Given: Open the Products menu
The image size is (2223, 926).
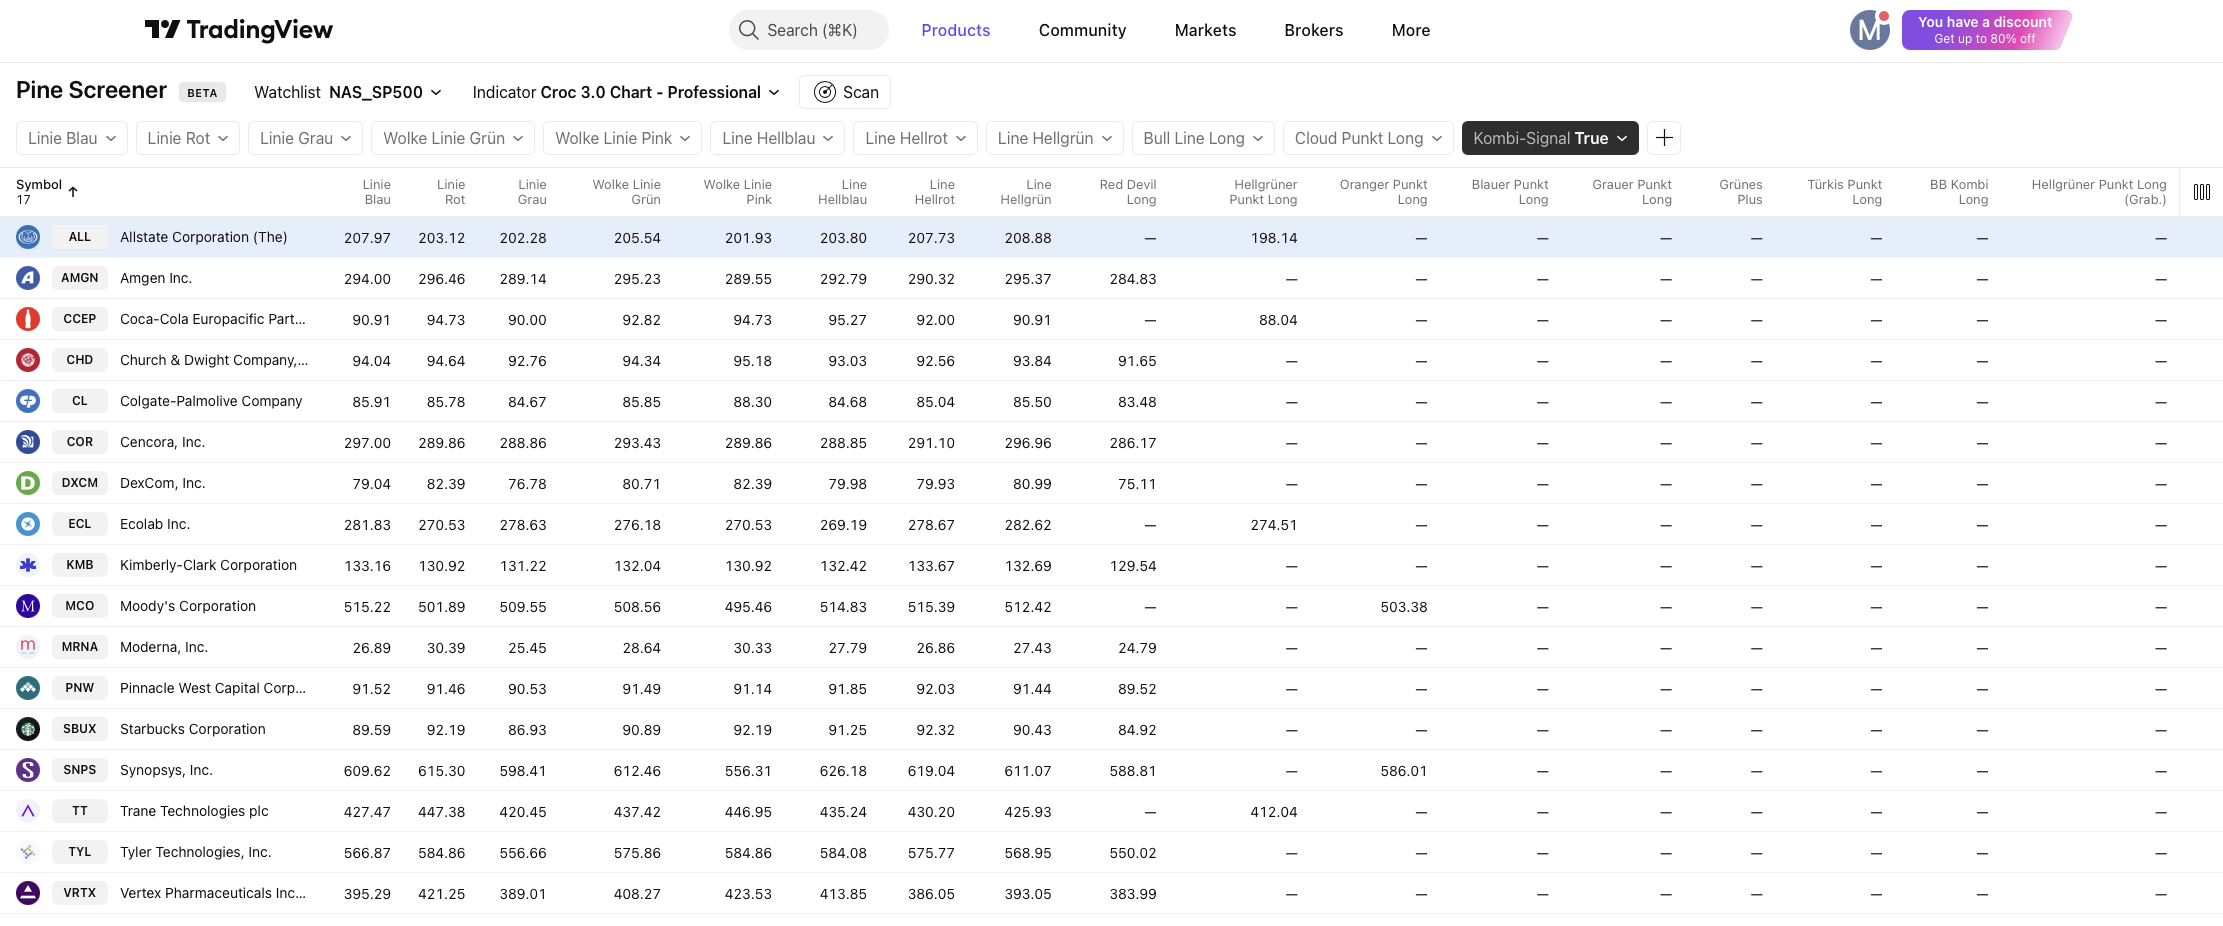Looking at the screenshot, I should coord(955,30).
